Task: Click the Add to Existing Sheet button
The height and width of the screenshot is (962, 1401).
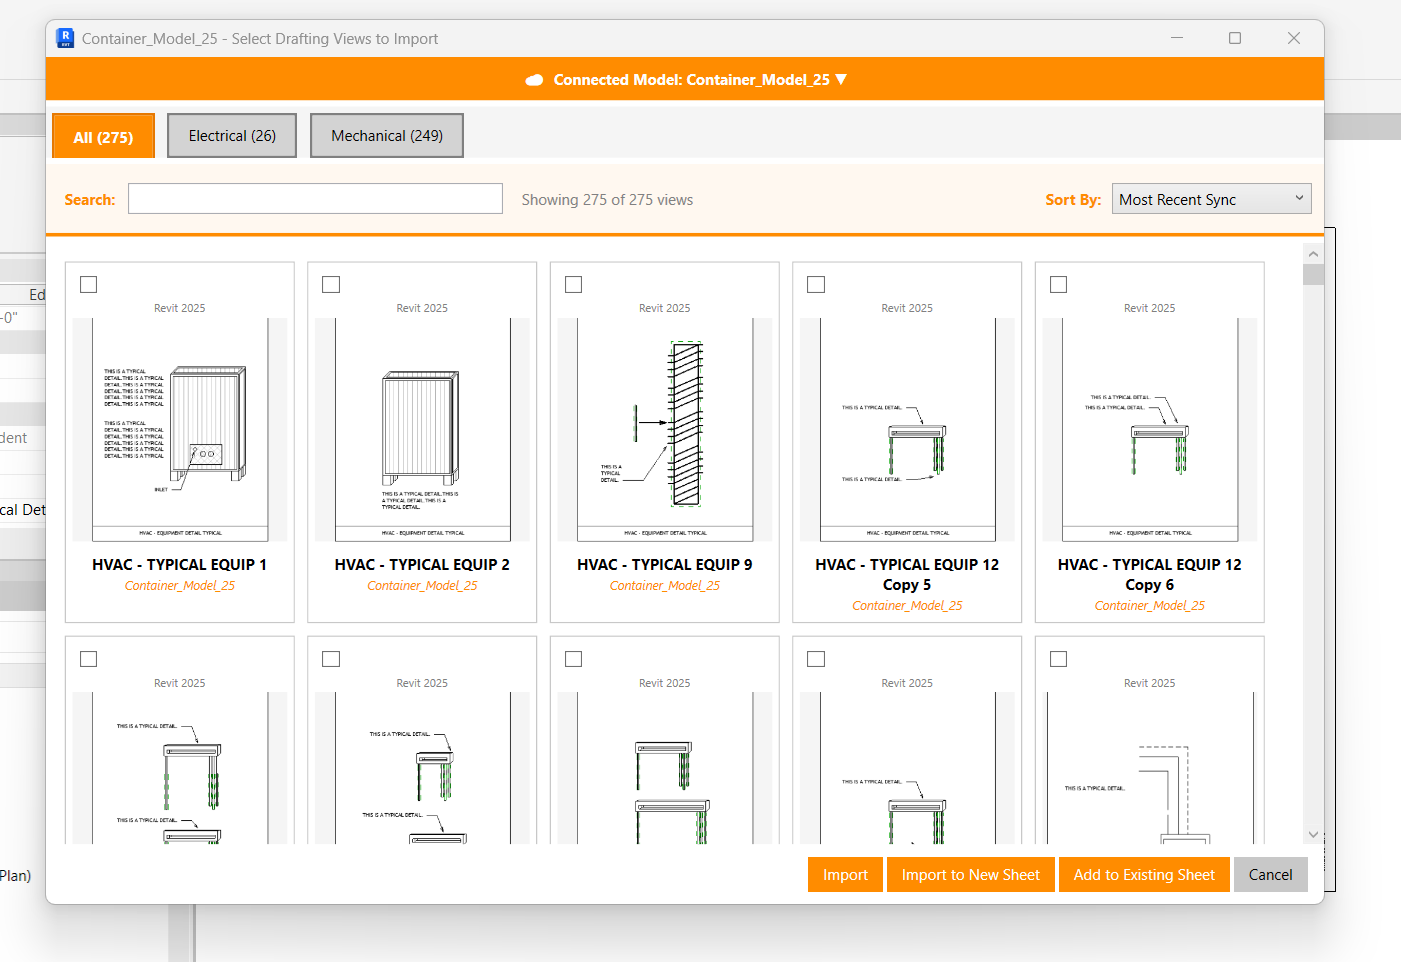Action: (x=1144, y=874)
